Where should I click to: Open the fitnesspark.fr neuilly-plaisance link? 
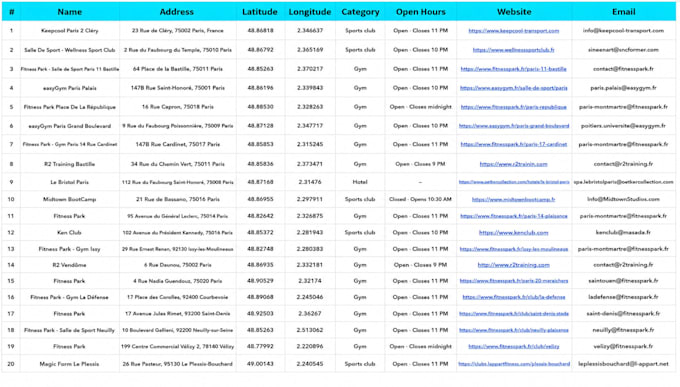coord(513,330)
